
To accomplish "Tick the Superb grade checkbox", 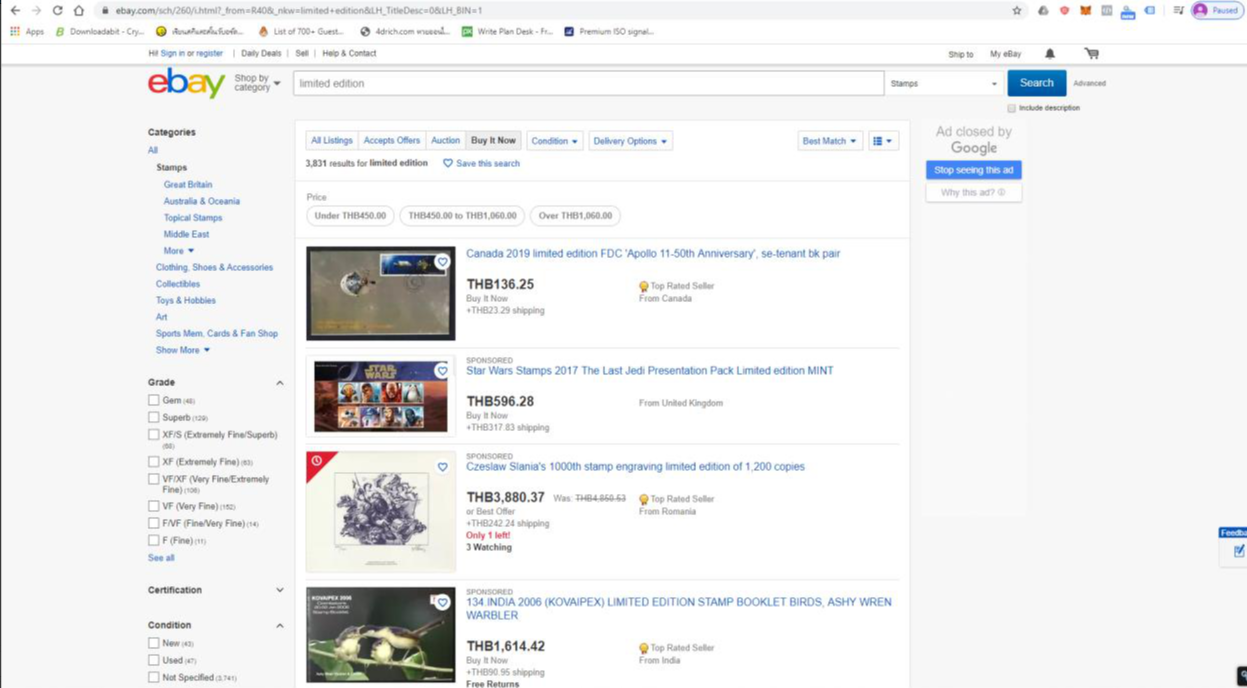I will (x=154, y=417).
